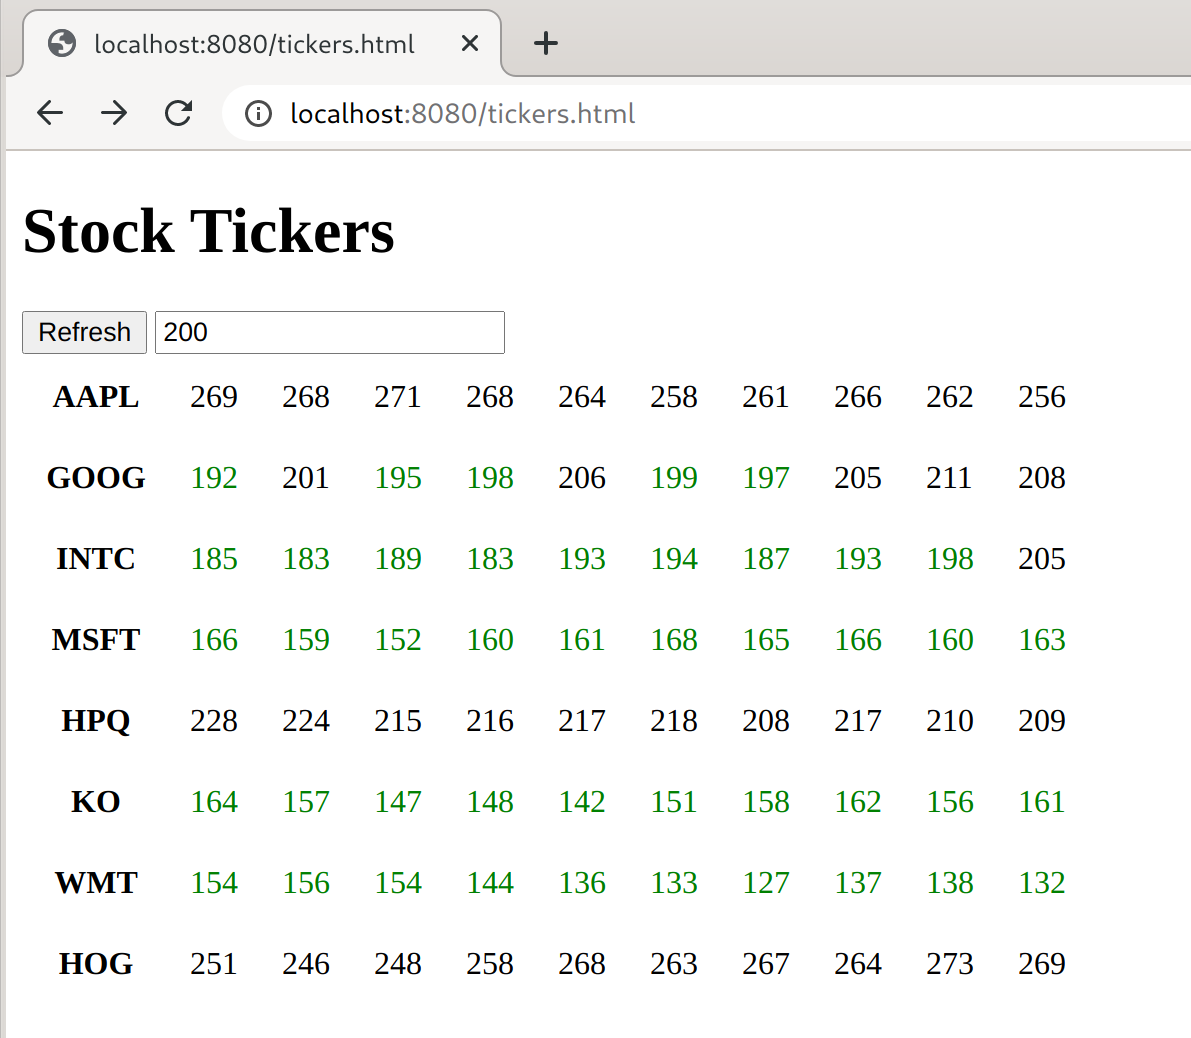
Task: Select the KO row label
Action: 96,802
